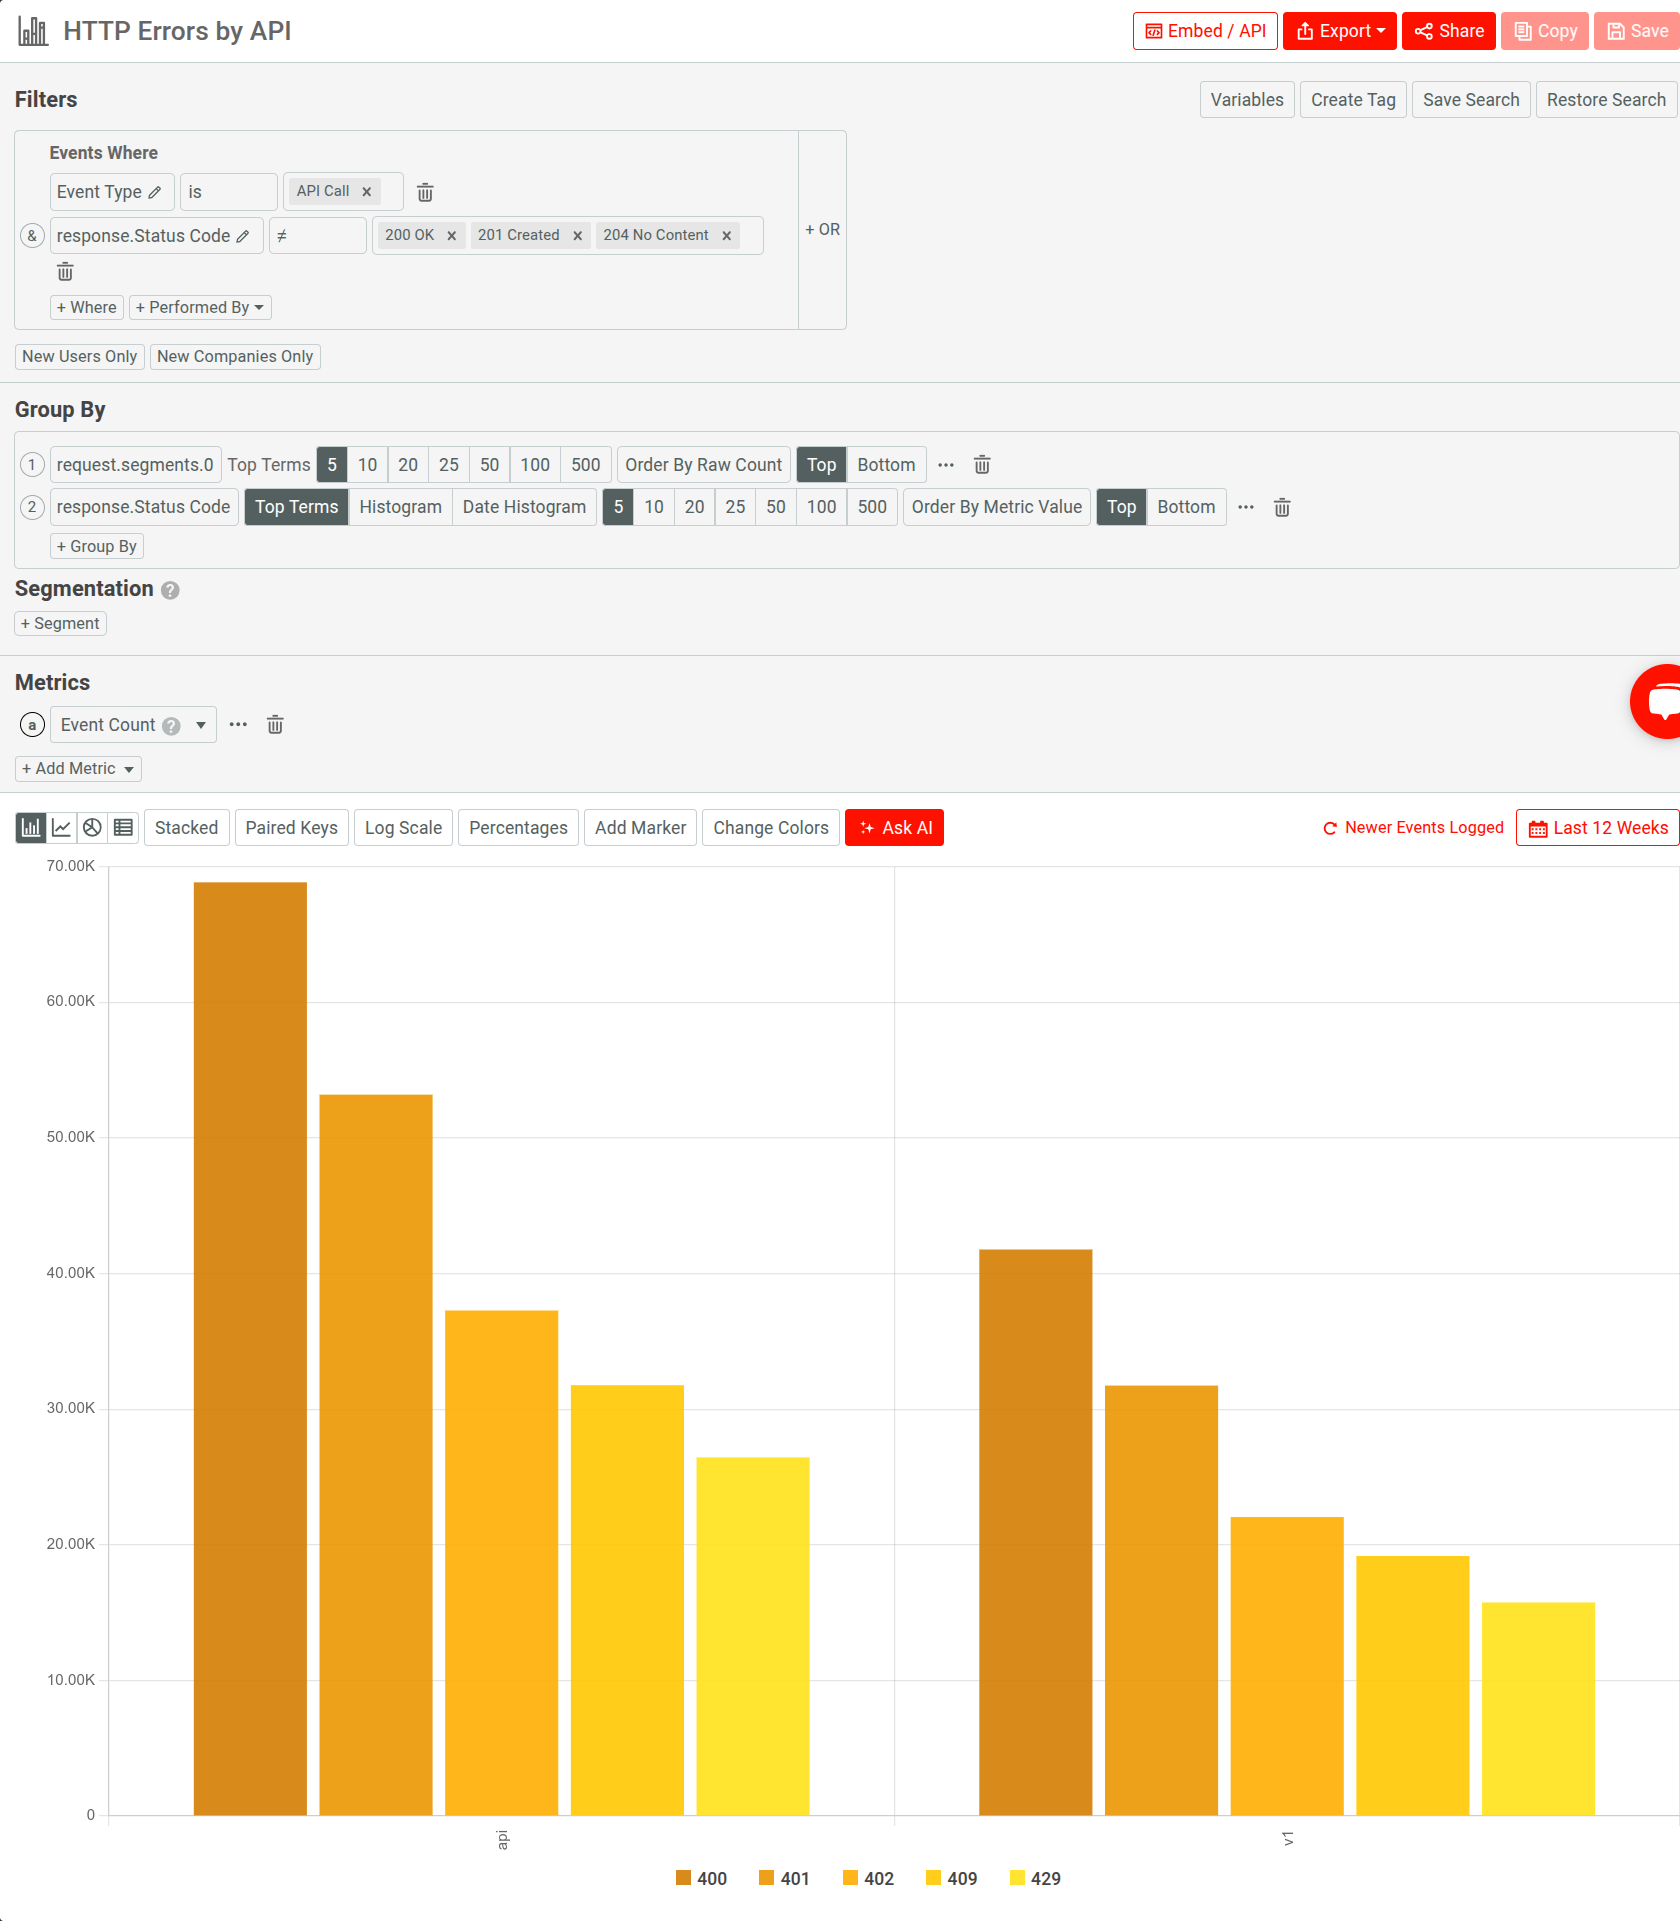The image size is (1680, 1921).
Task: Open more options for the Event Count metric
Action: [x=237, y=724]
